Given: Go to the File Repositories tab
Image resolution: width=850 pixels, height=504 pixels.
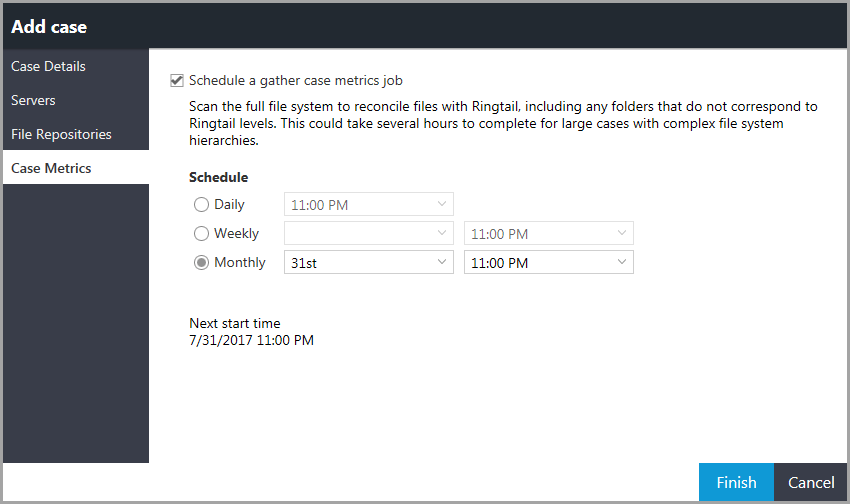Looking at the screenshot, I should 76,134.
